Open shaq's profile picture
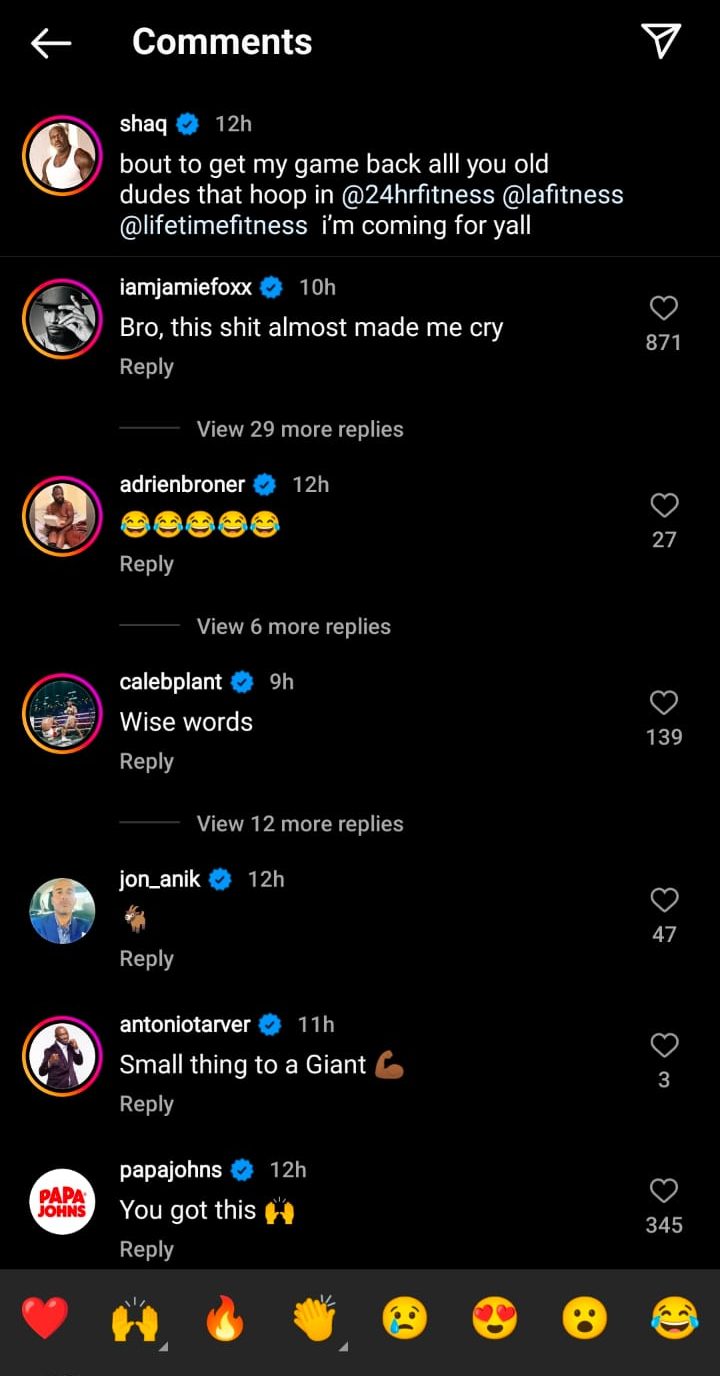 [61, 156]
